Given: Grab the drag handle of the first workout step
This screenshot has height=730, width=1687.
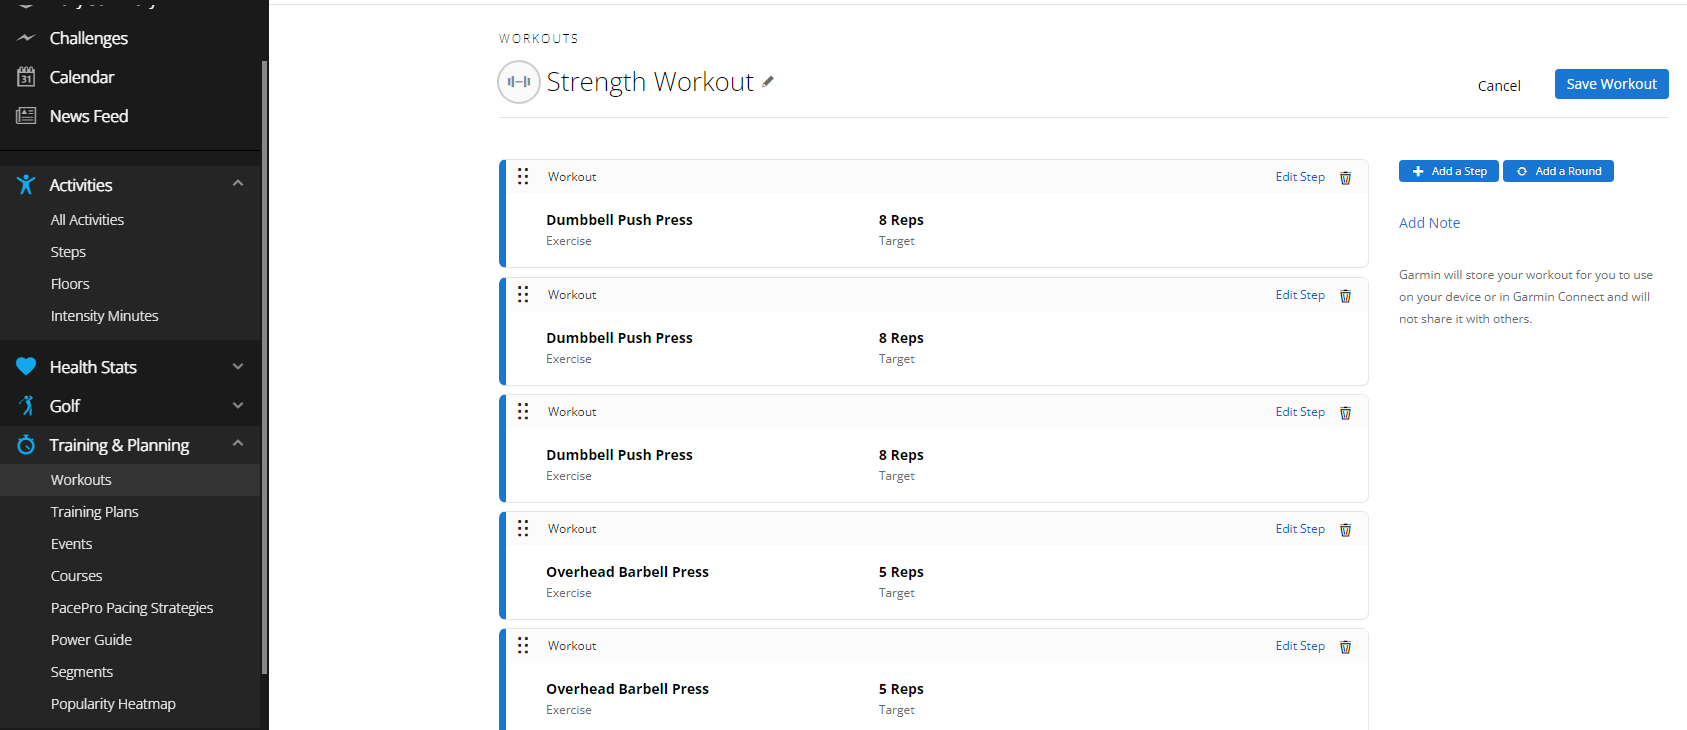Looking at the screenshot, I should 523,177.
